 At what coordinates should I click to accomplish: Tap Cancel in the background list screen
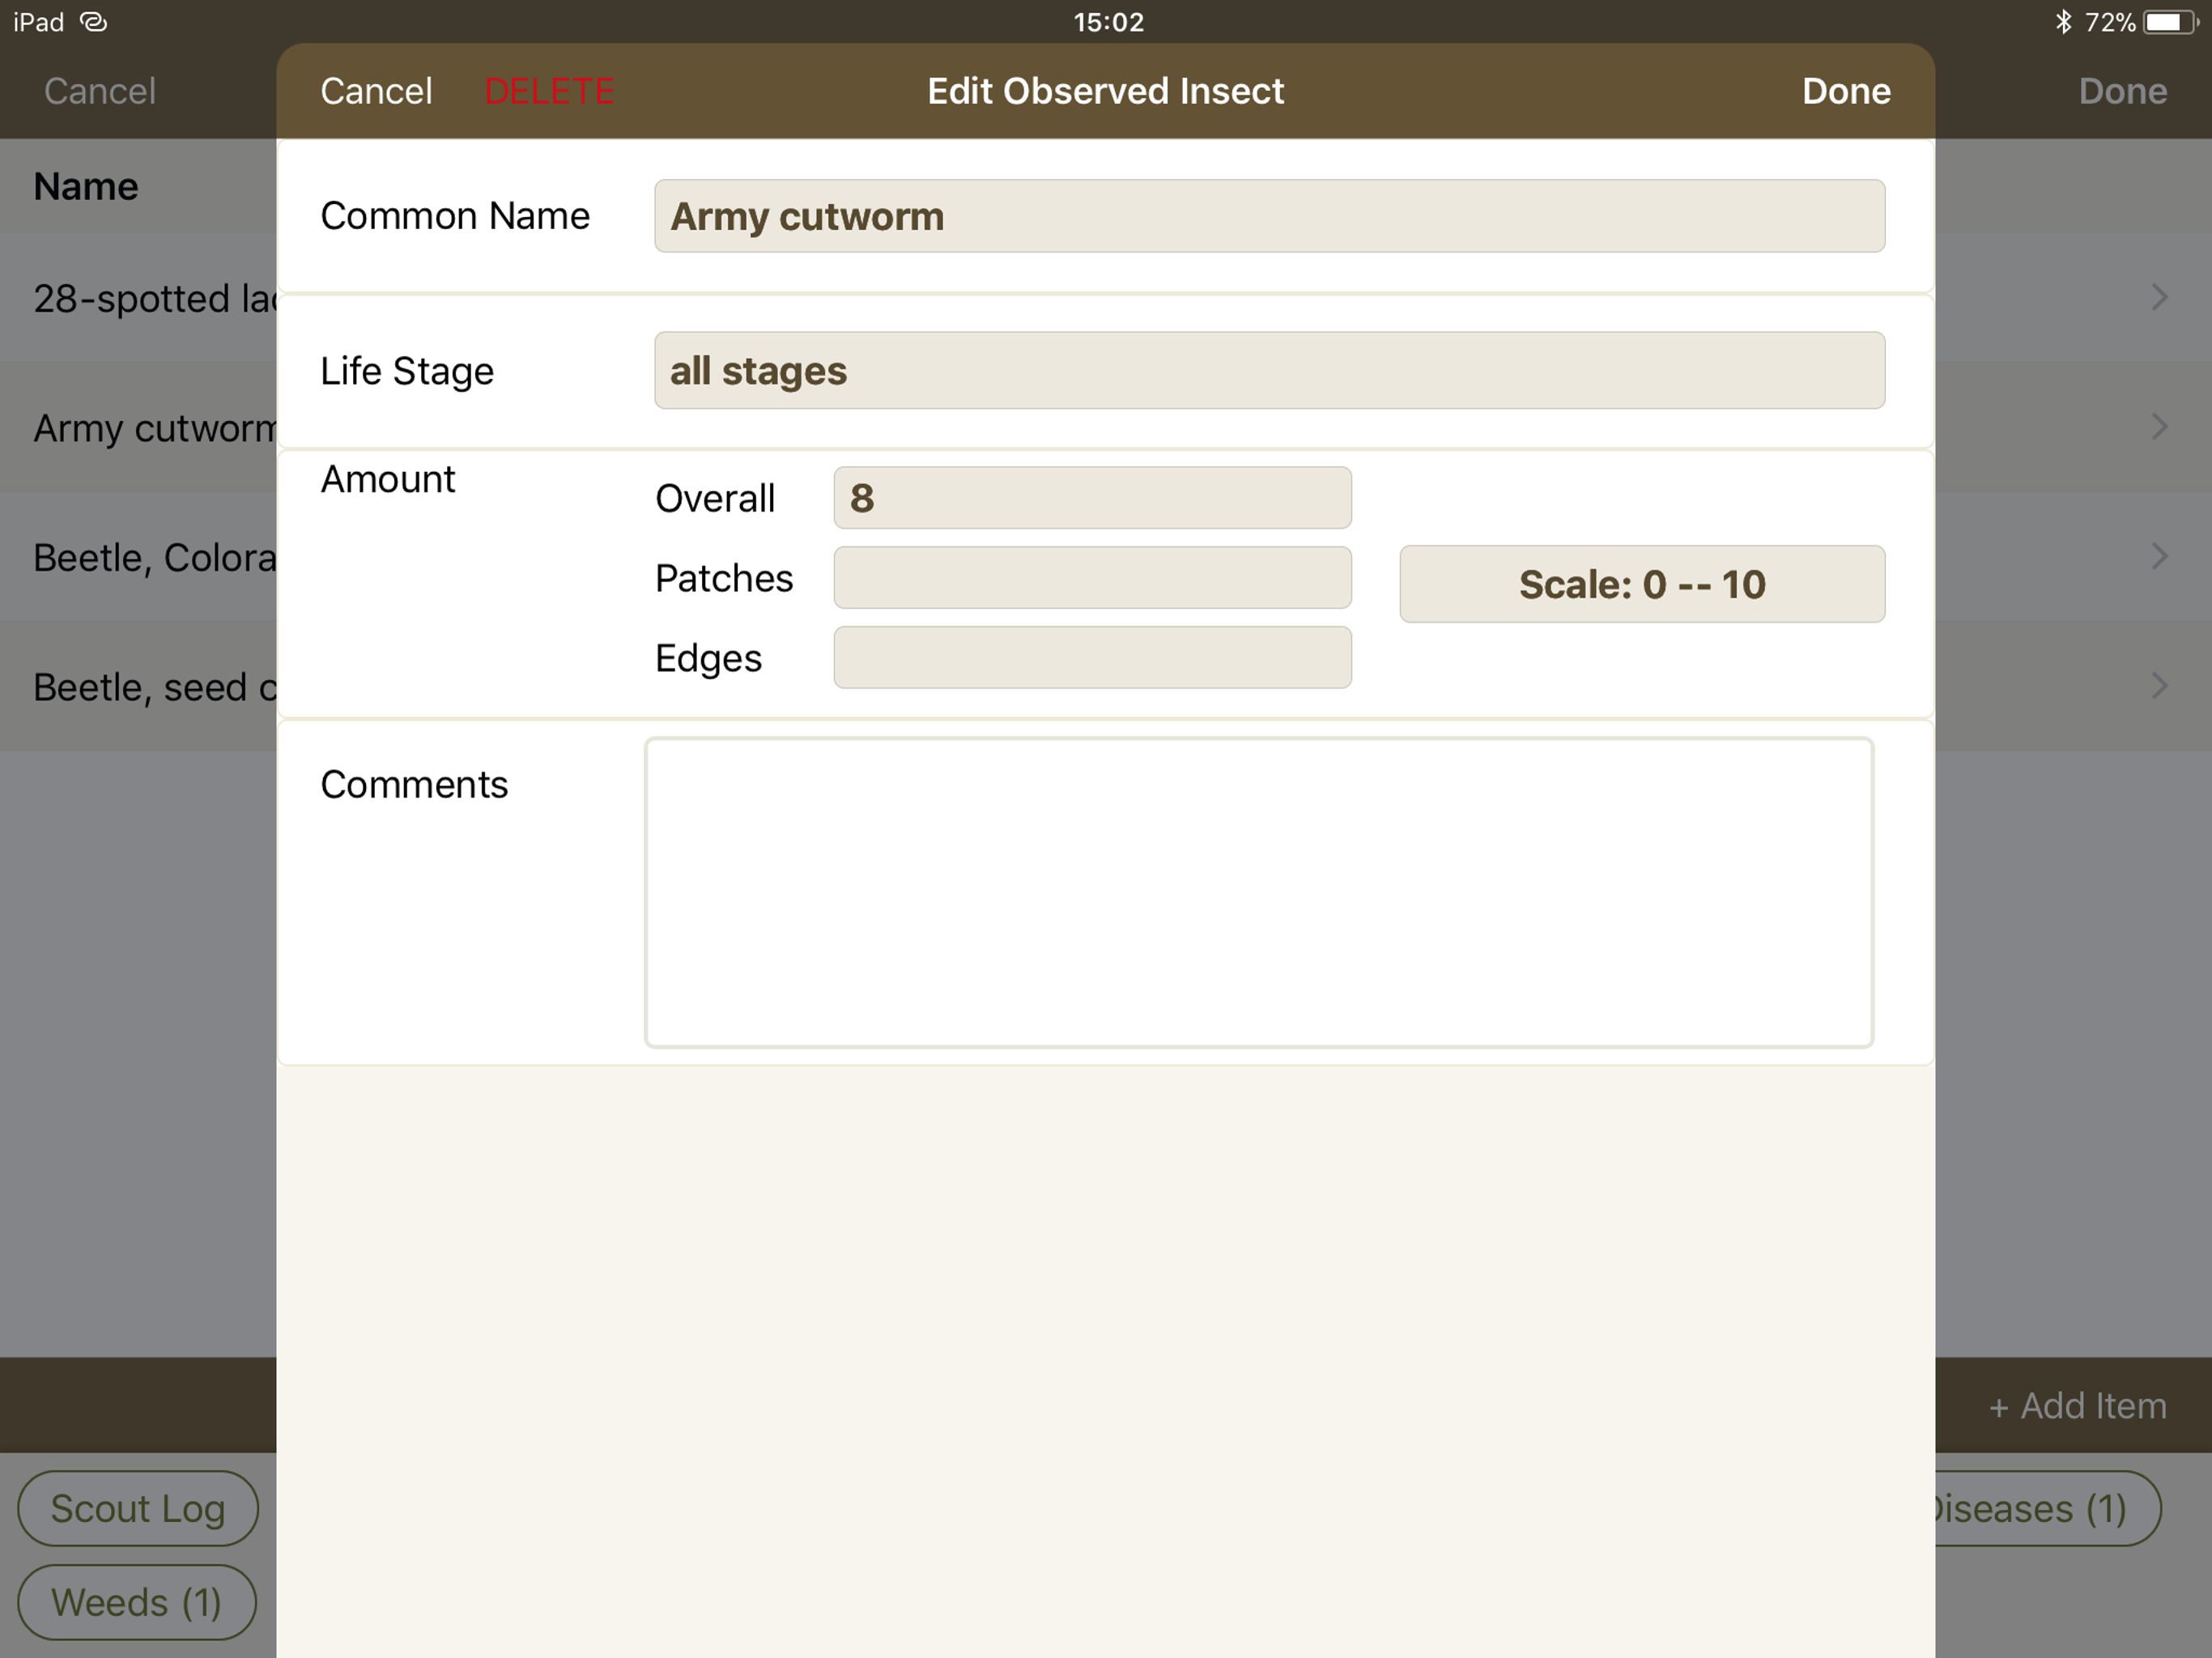coord(100,91)
